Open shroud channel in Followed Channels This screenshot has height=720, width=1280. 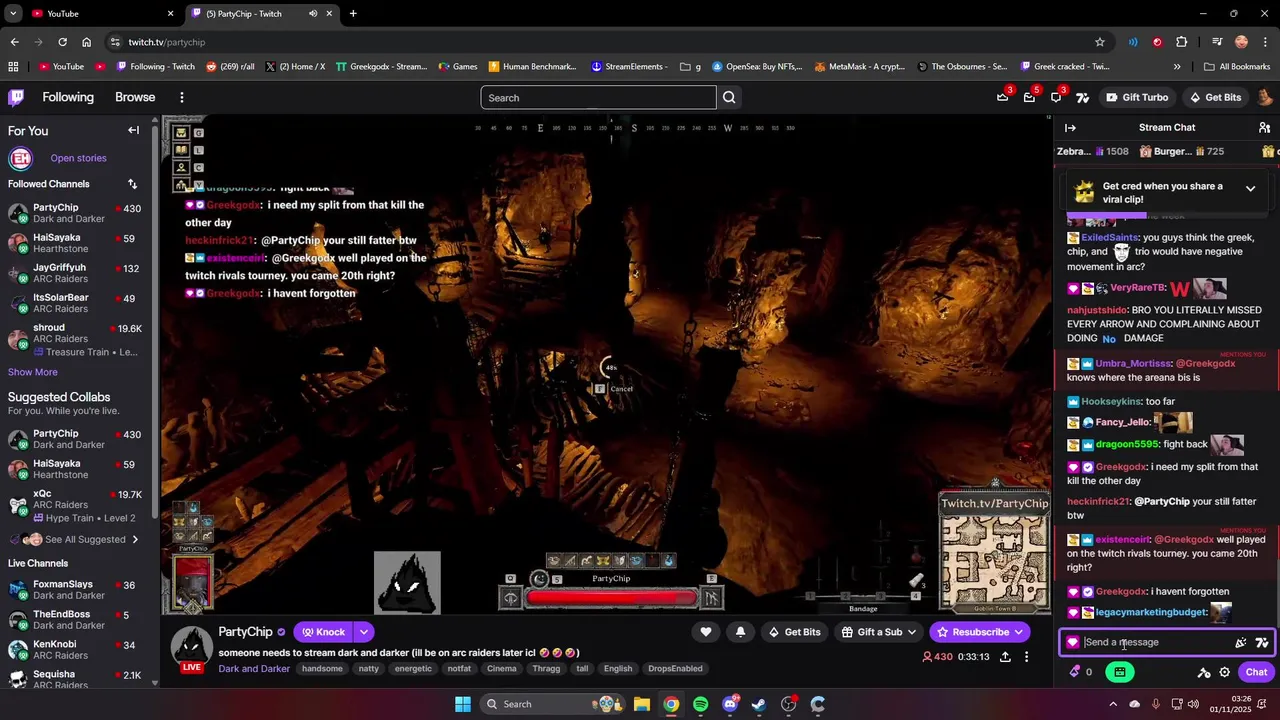click(78, 339)
